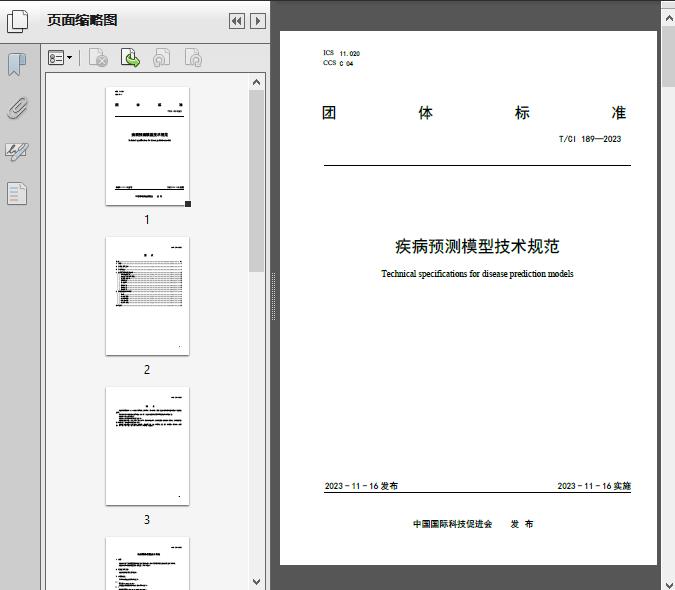Click the '2023-11-16 实施' date

click(594, 486)
